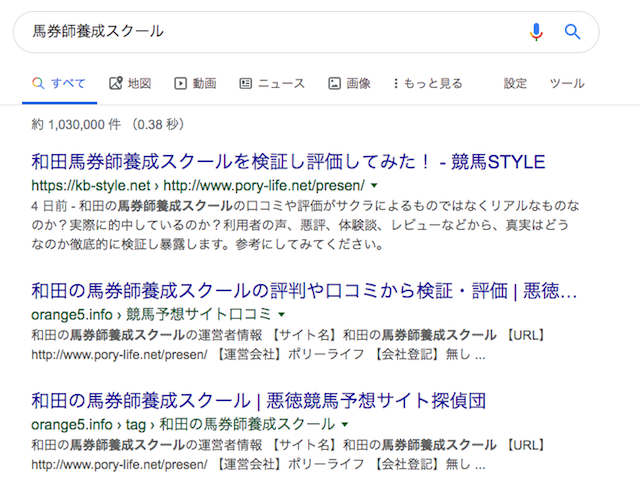Screen dimensions: 640x491
Task: Open result 和田の馬券師養成スクール | 悪徳競馬予想サイト探偵団
Action: point(258,400)
